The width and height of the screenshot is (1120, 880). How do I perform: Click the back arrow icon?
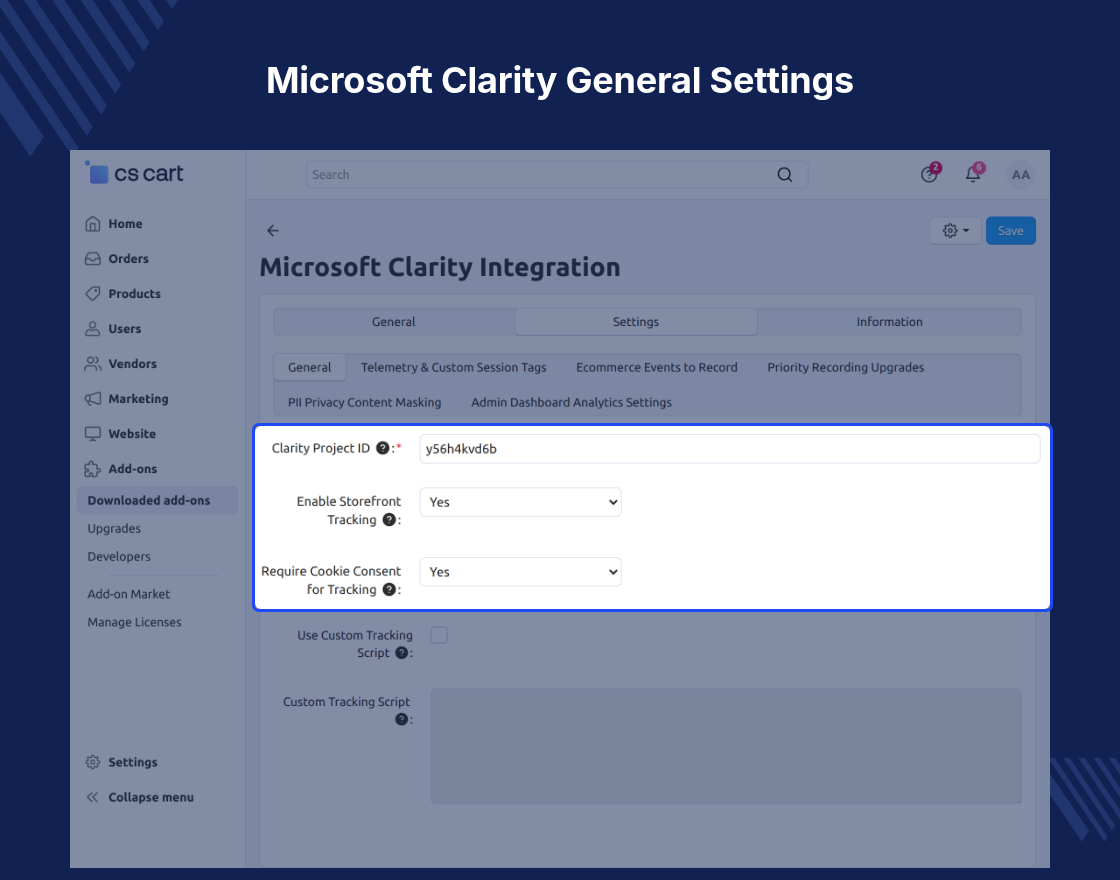tap(273, 230)
